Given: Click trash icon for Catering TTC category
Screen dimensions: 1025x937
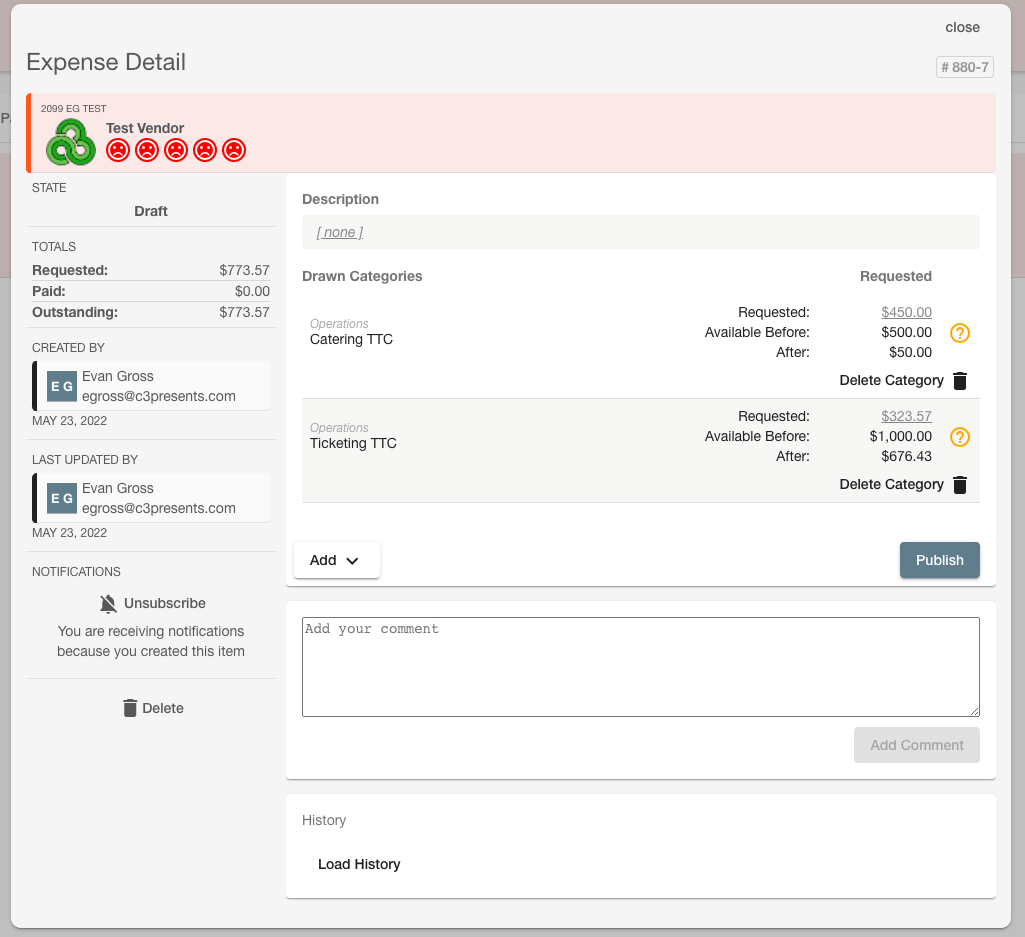Looking at the screenshot, I should 960,381.
